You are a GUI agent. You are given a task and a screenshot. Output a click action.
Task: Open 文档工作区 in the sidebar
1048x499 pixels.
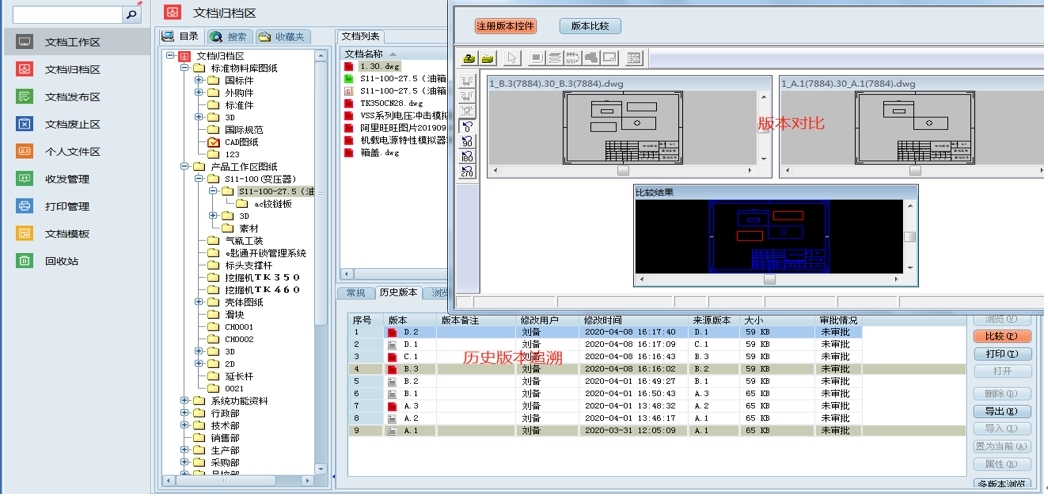coord(72,42)
